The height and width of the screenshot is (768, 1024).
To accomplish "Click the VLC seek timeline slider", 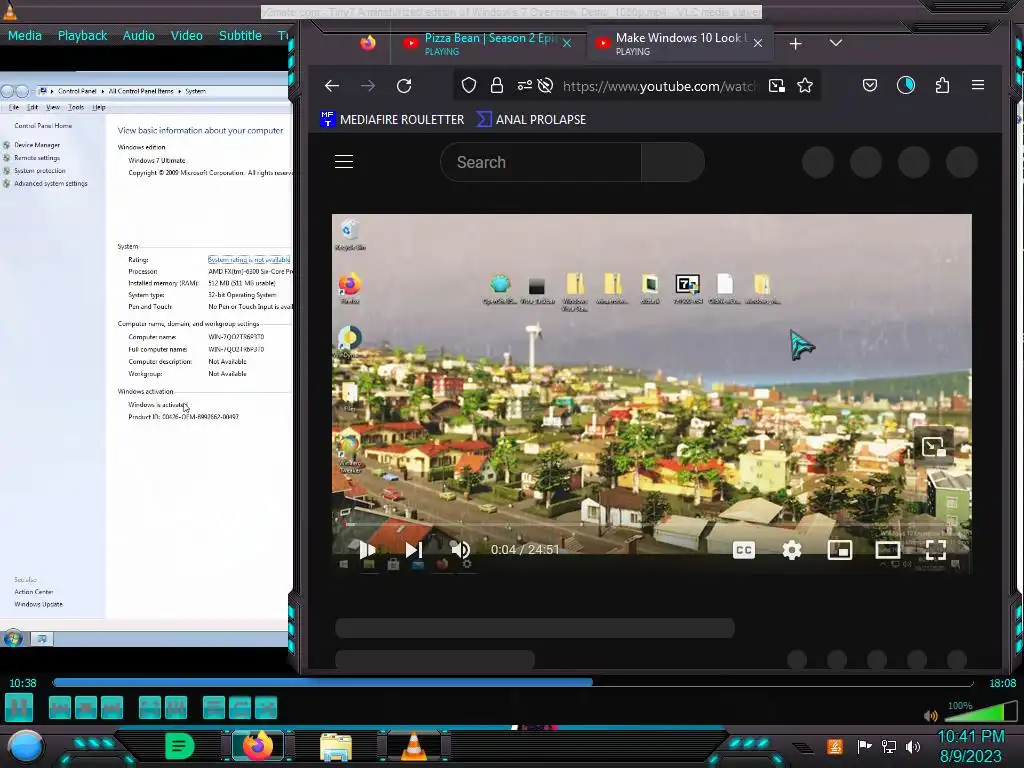I will tap(513, 682).
